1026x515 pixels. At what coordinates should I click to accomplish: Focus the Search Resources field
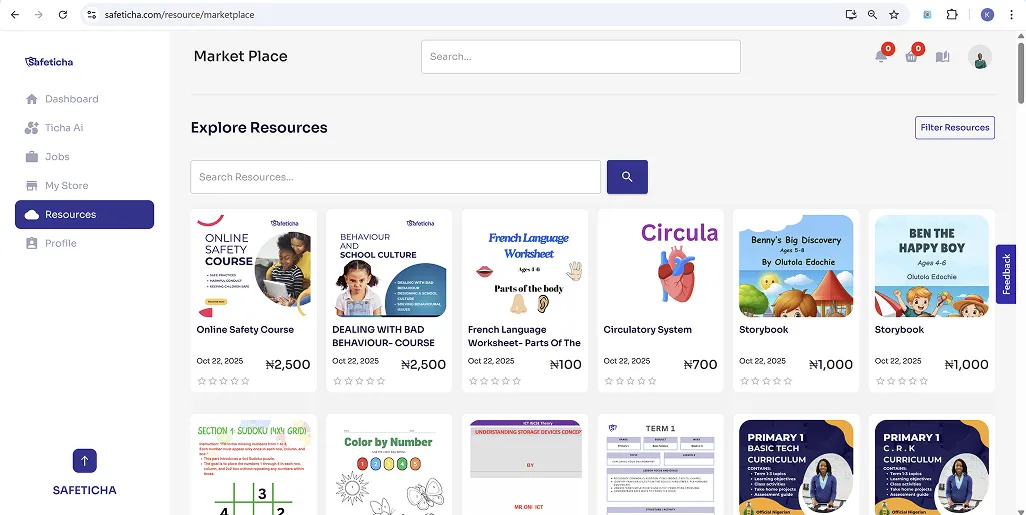click(395, 177)
